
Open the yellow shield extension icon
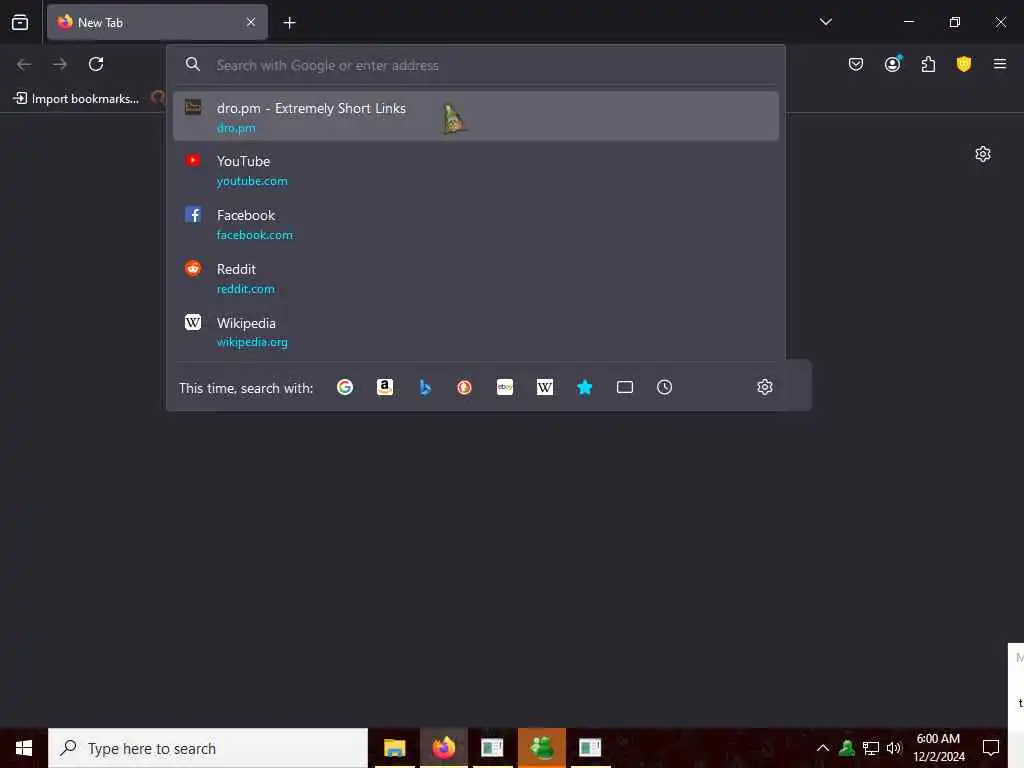tap(964, 64)
